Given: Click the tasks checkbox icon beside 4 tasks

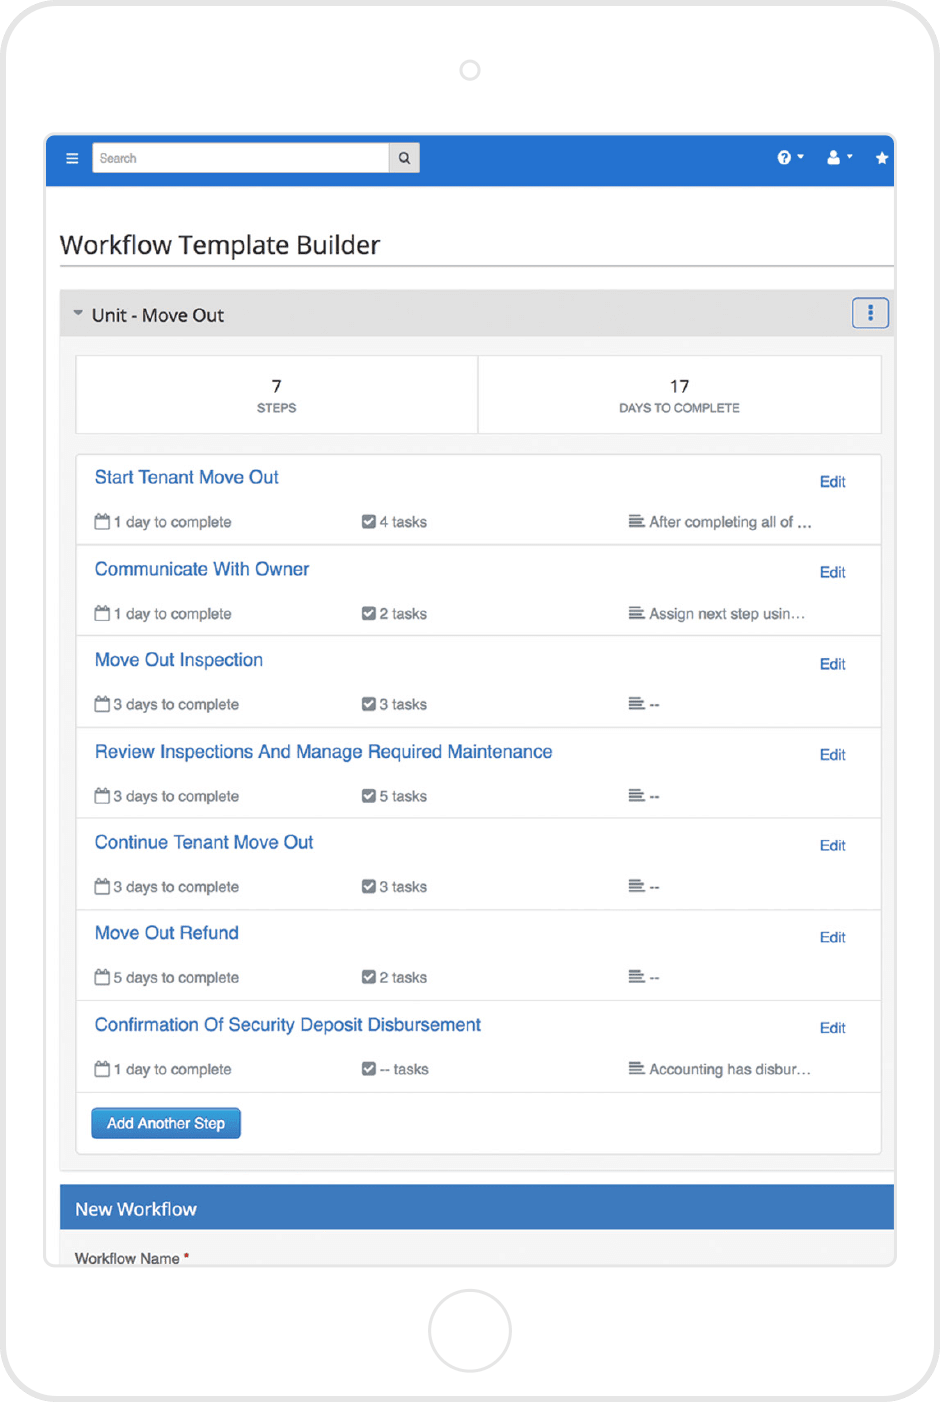Looking at the screenshot, I should coord(369,521).
